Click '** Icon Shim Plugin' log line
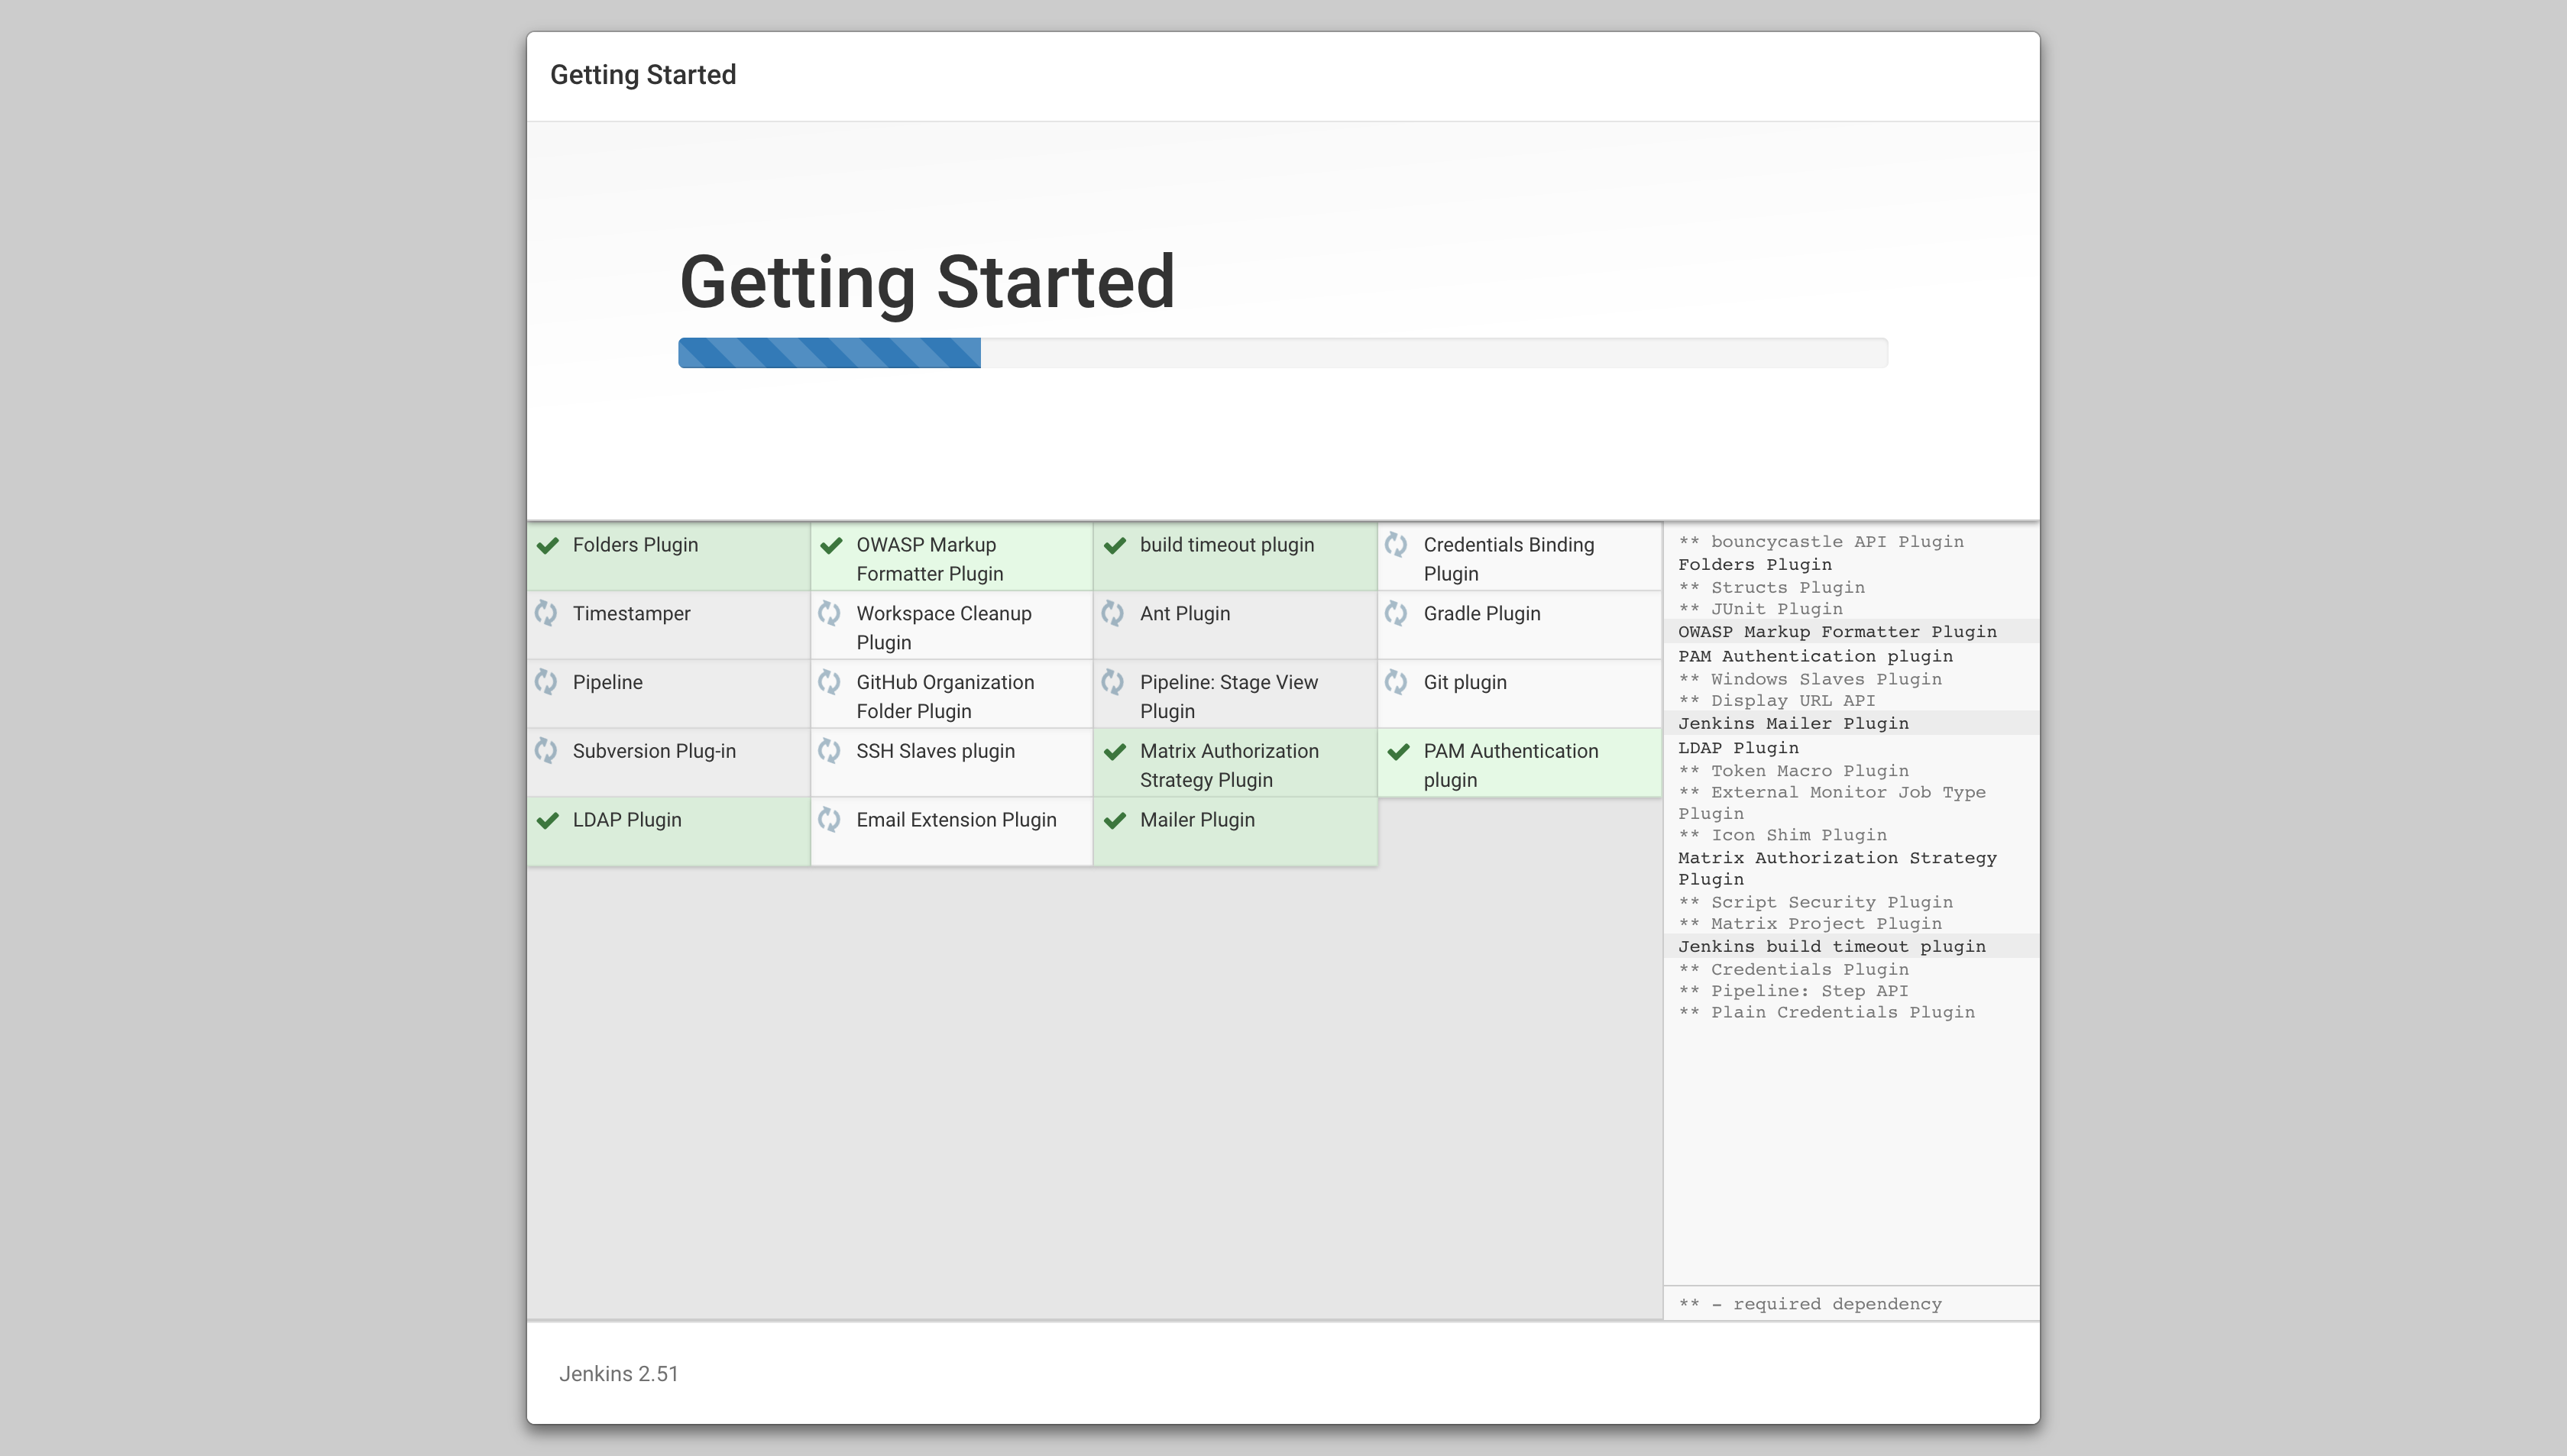Screen dimensions: 2567x1456 [x=1782, y=836]
